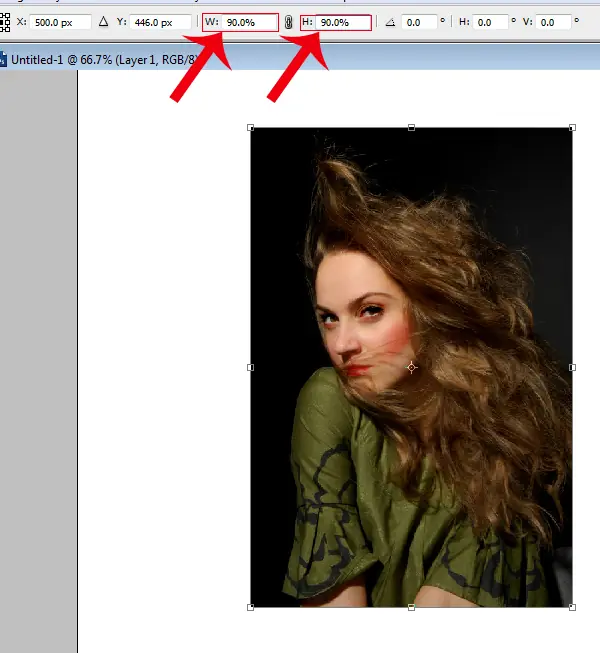600x653 pixels.
Task: Click the W width percentage field
Action: coord(250,22)
